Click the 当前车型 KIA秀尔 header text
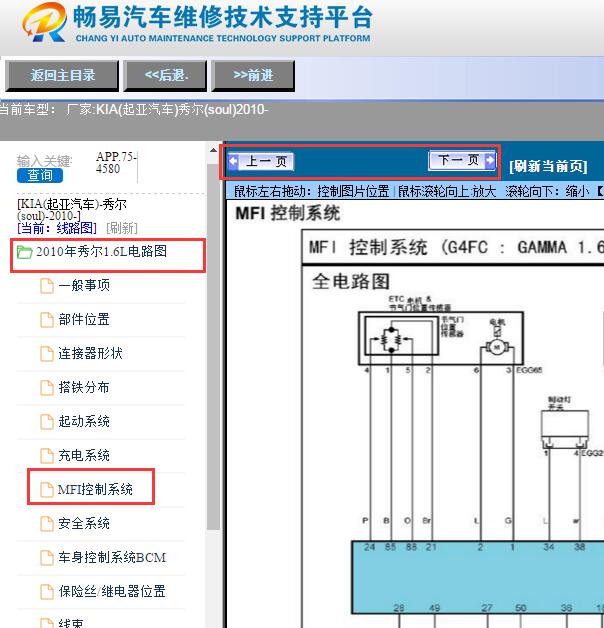The width and height of the screenshot is (604, 628). click(x=133, y=109)
